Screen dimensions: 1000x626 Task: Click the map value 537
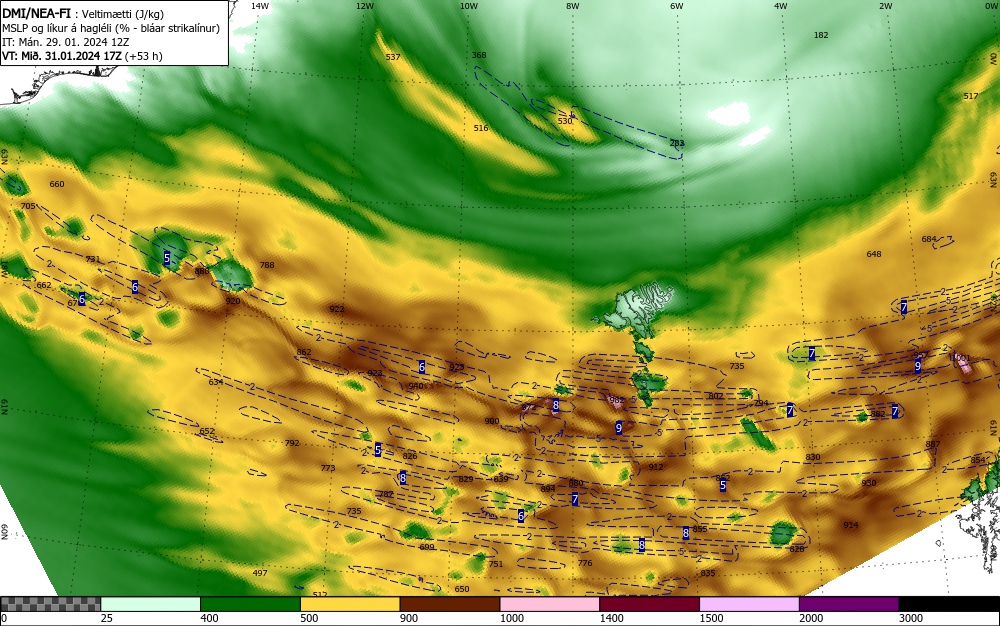pos(393,57)
